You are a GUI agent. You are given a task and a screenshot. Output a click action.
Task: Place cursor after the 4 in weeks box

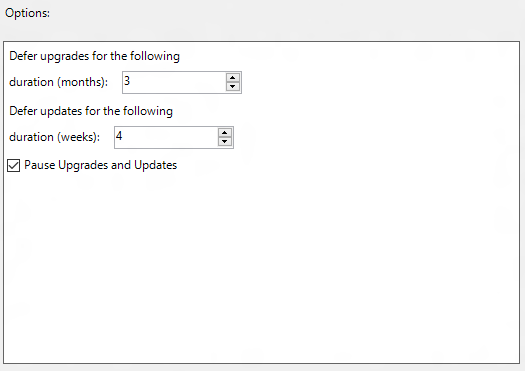[x=123, y=136]
